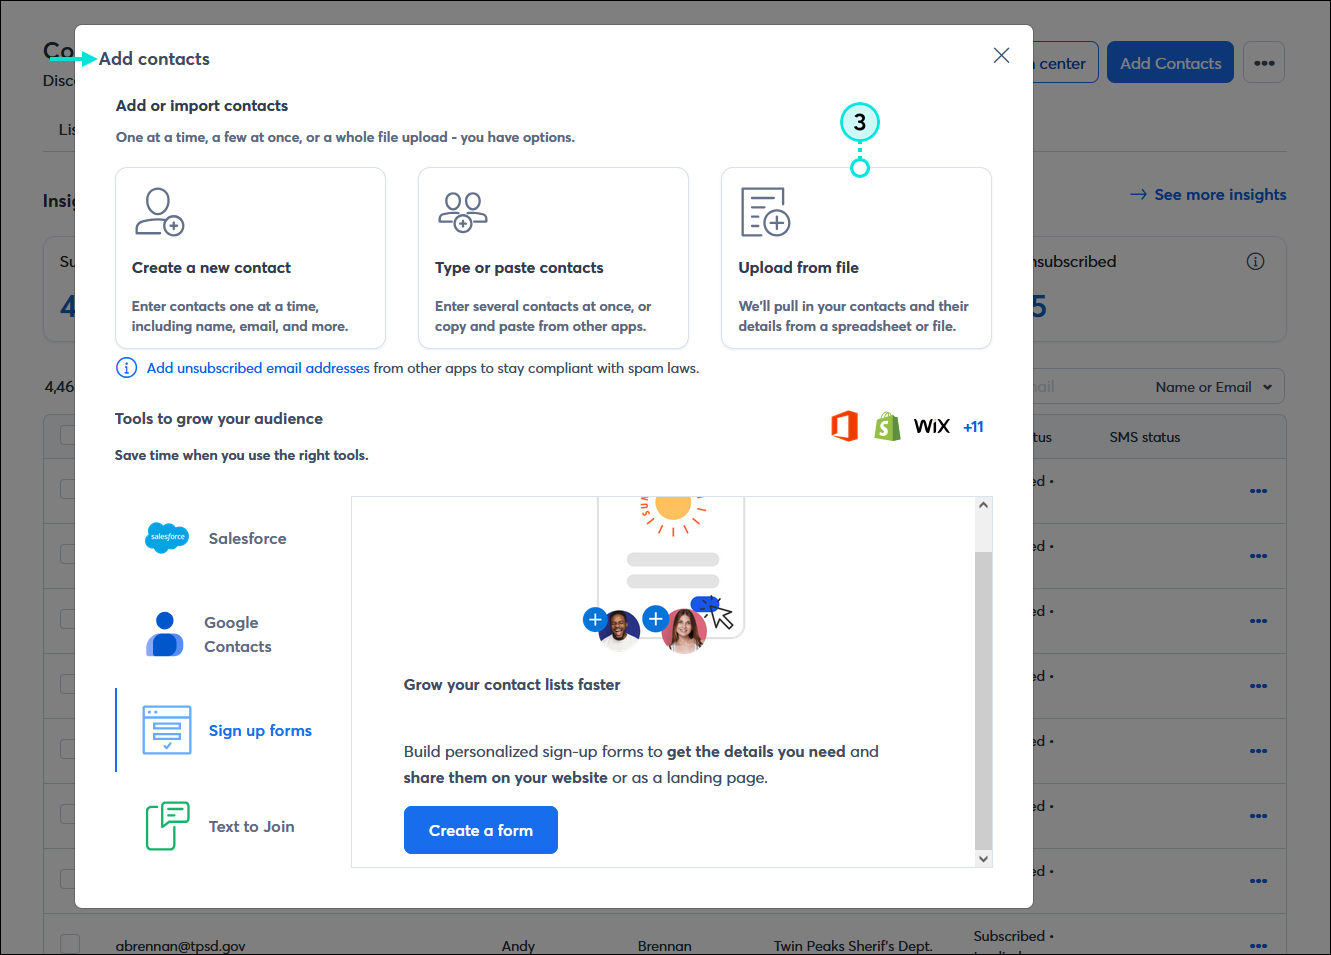Image resolution: width=1331 pixels, height=955 pixels.
Task: Select the Text to Join tab
Action: tap(217, 826)
